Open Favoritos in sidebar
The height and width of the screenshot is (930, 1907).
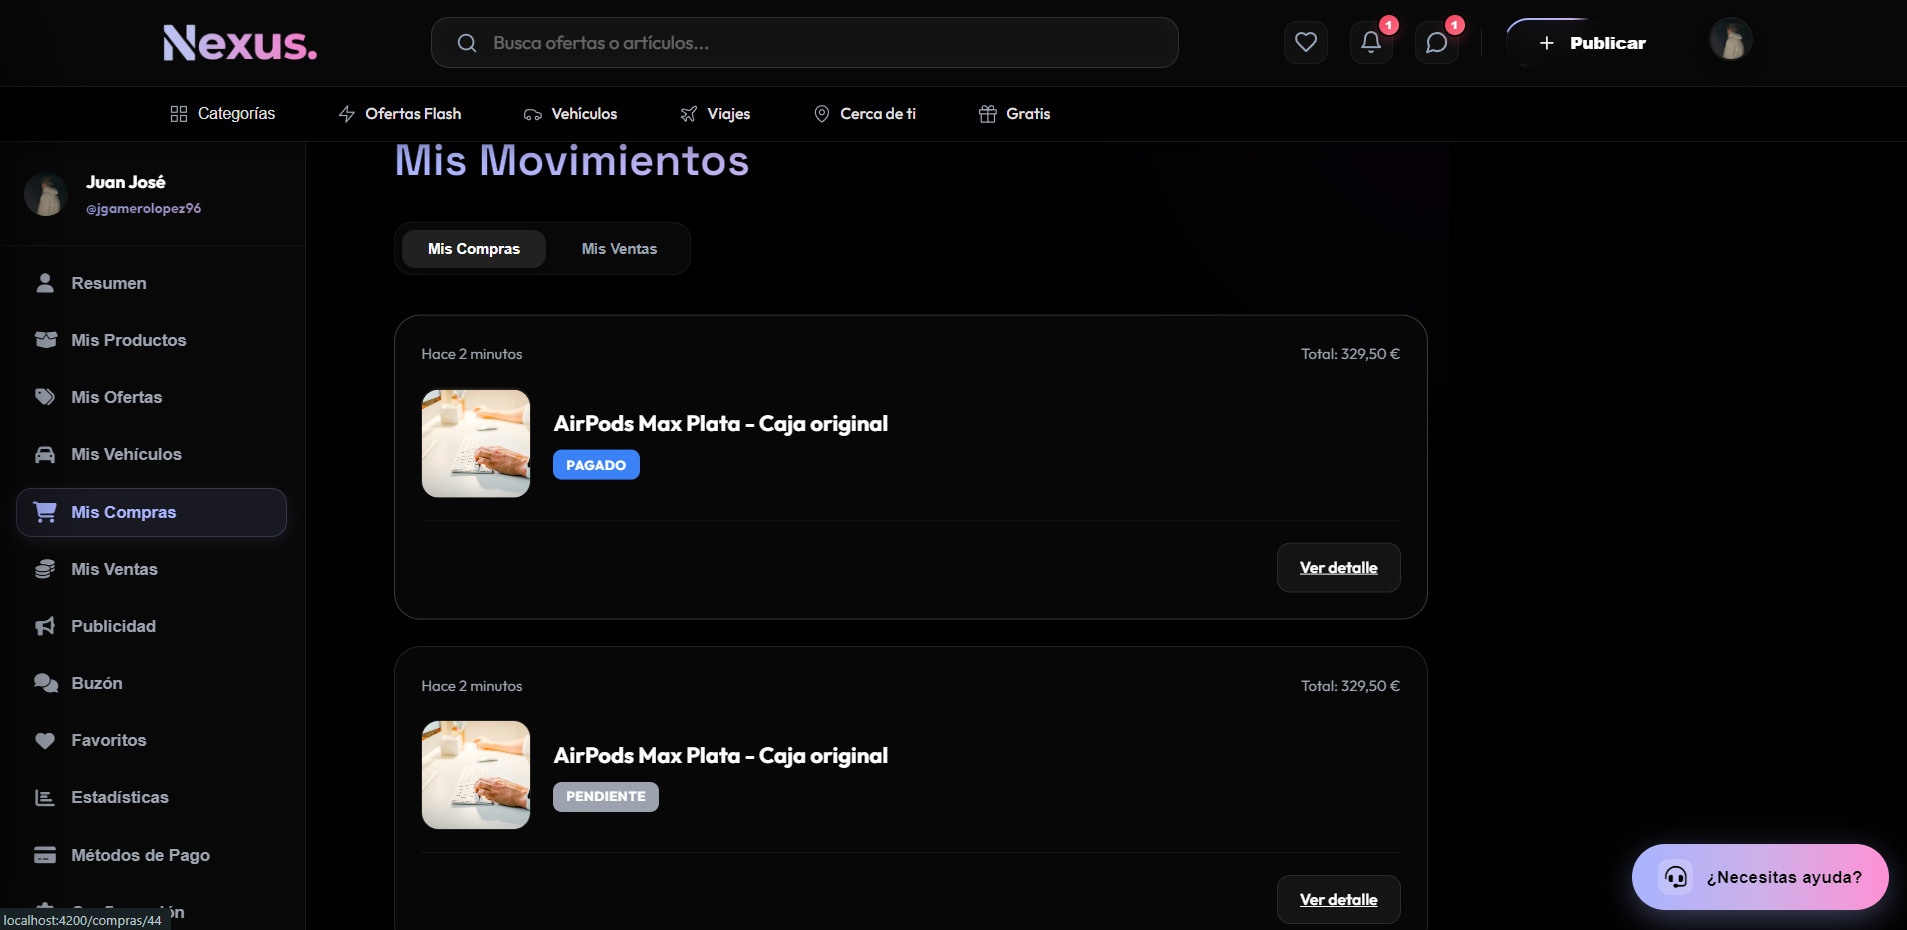pos(151,740)
